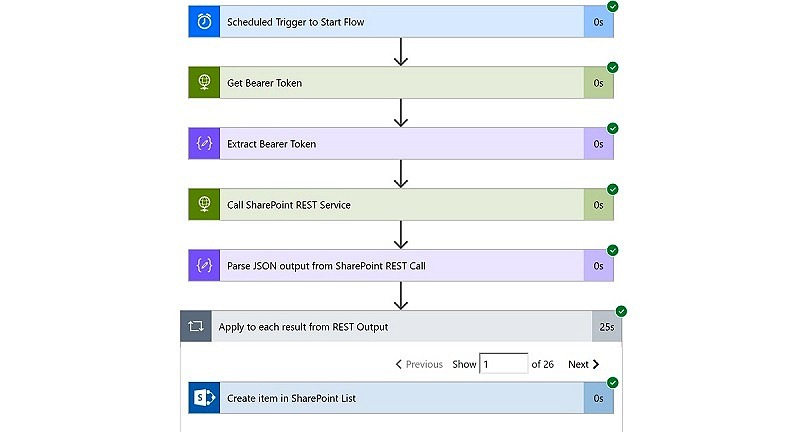The image size is (800, 432).
Task: Click the globe icon of Call SharePoint REST Service
Action: click(x=204, y=205)
